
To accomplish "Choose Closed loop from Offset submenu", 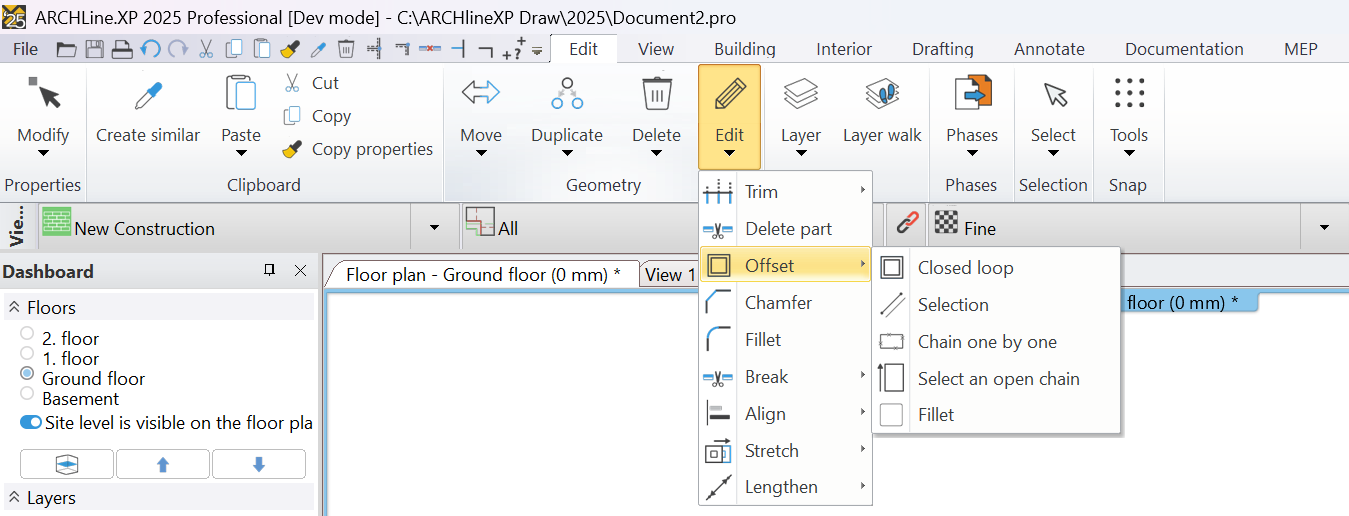I will point(965,268).
